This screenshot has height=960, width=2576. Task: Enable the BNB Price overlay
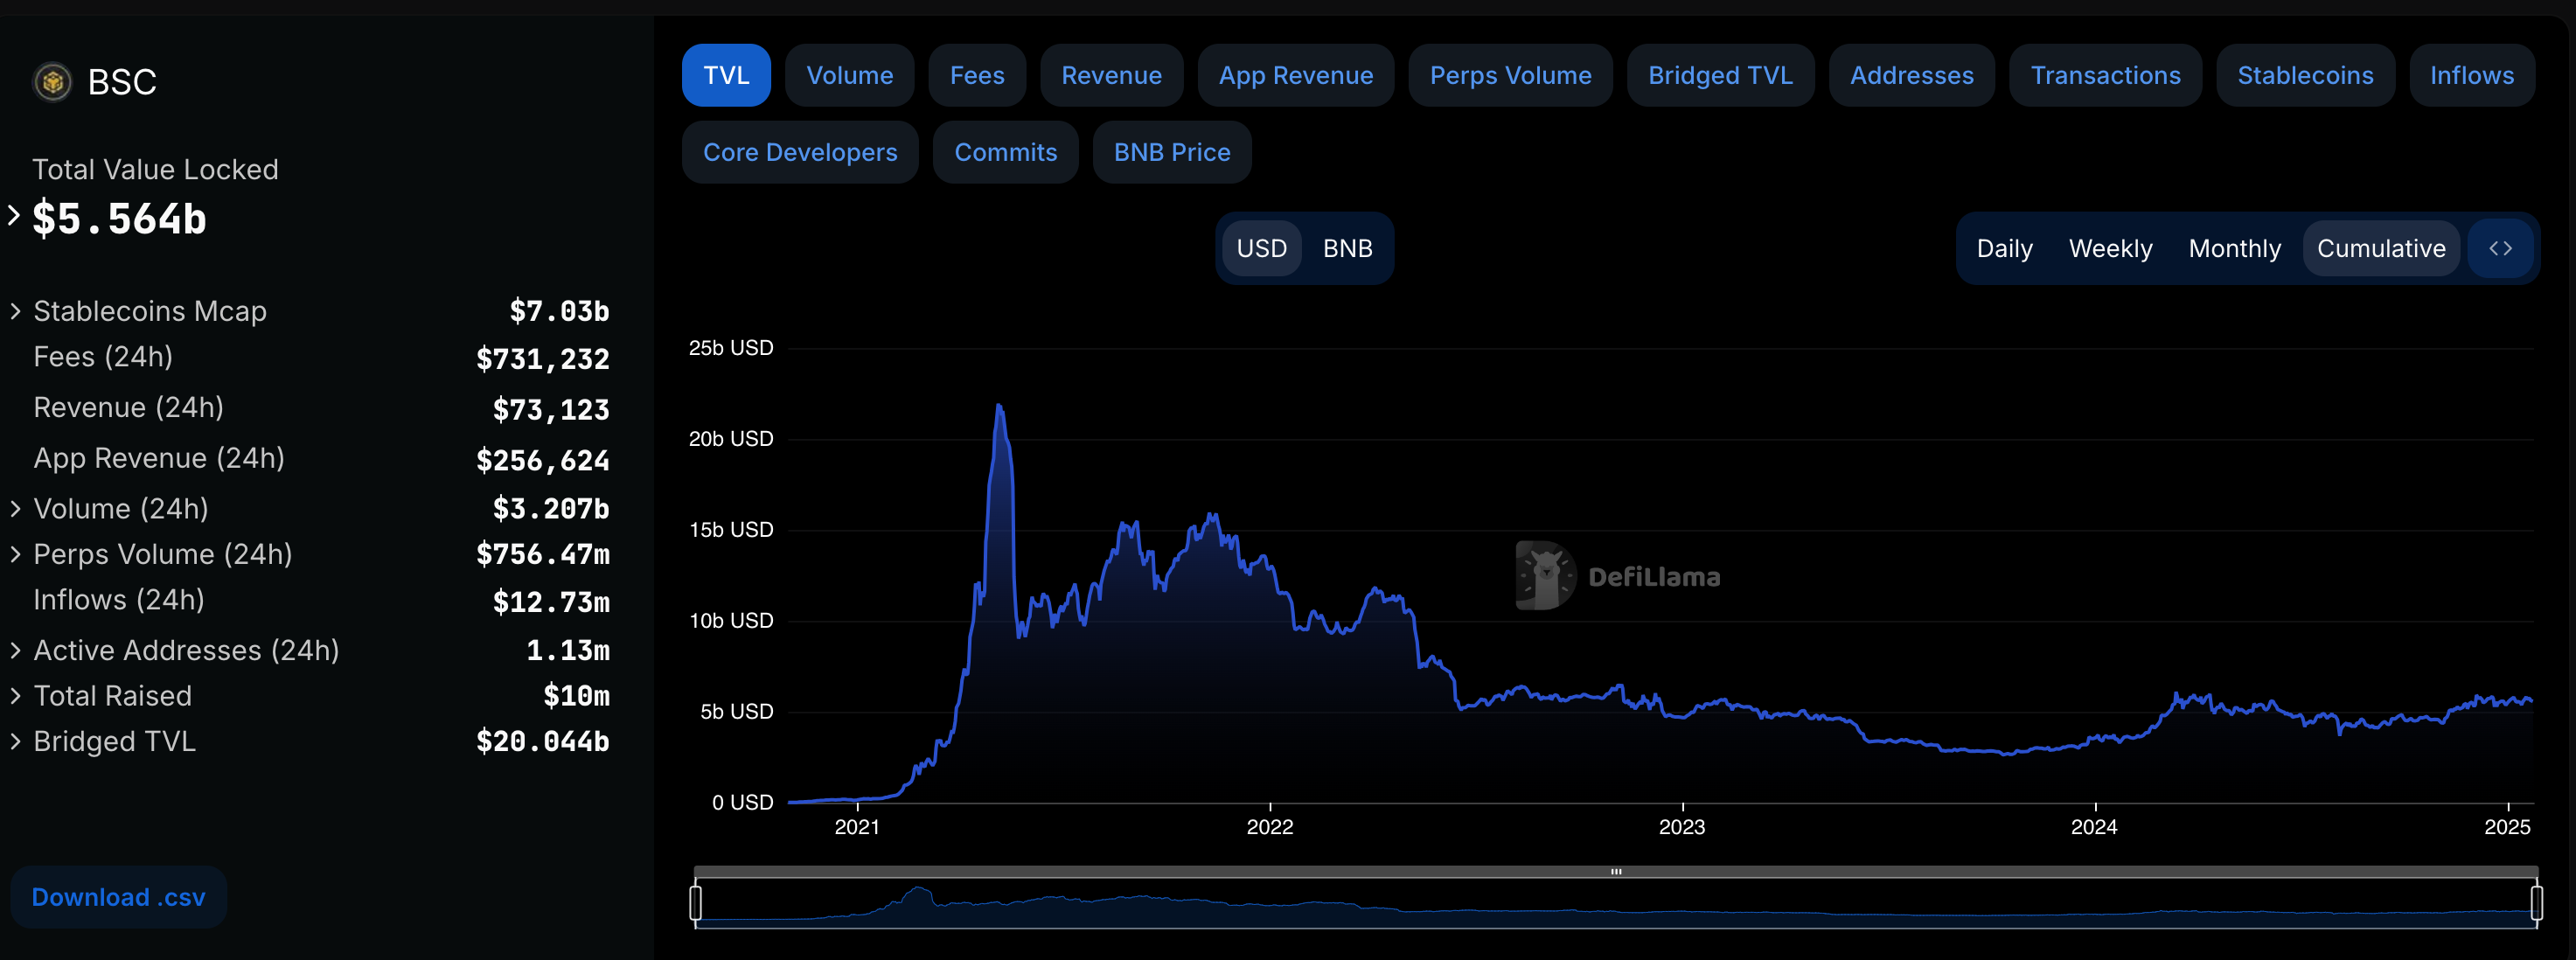pyautogui.click(x=1171, y=152)
